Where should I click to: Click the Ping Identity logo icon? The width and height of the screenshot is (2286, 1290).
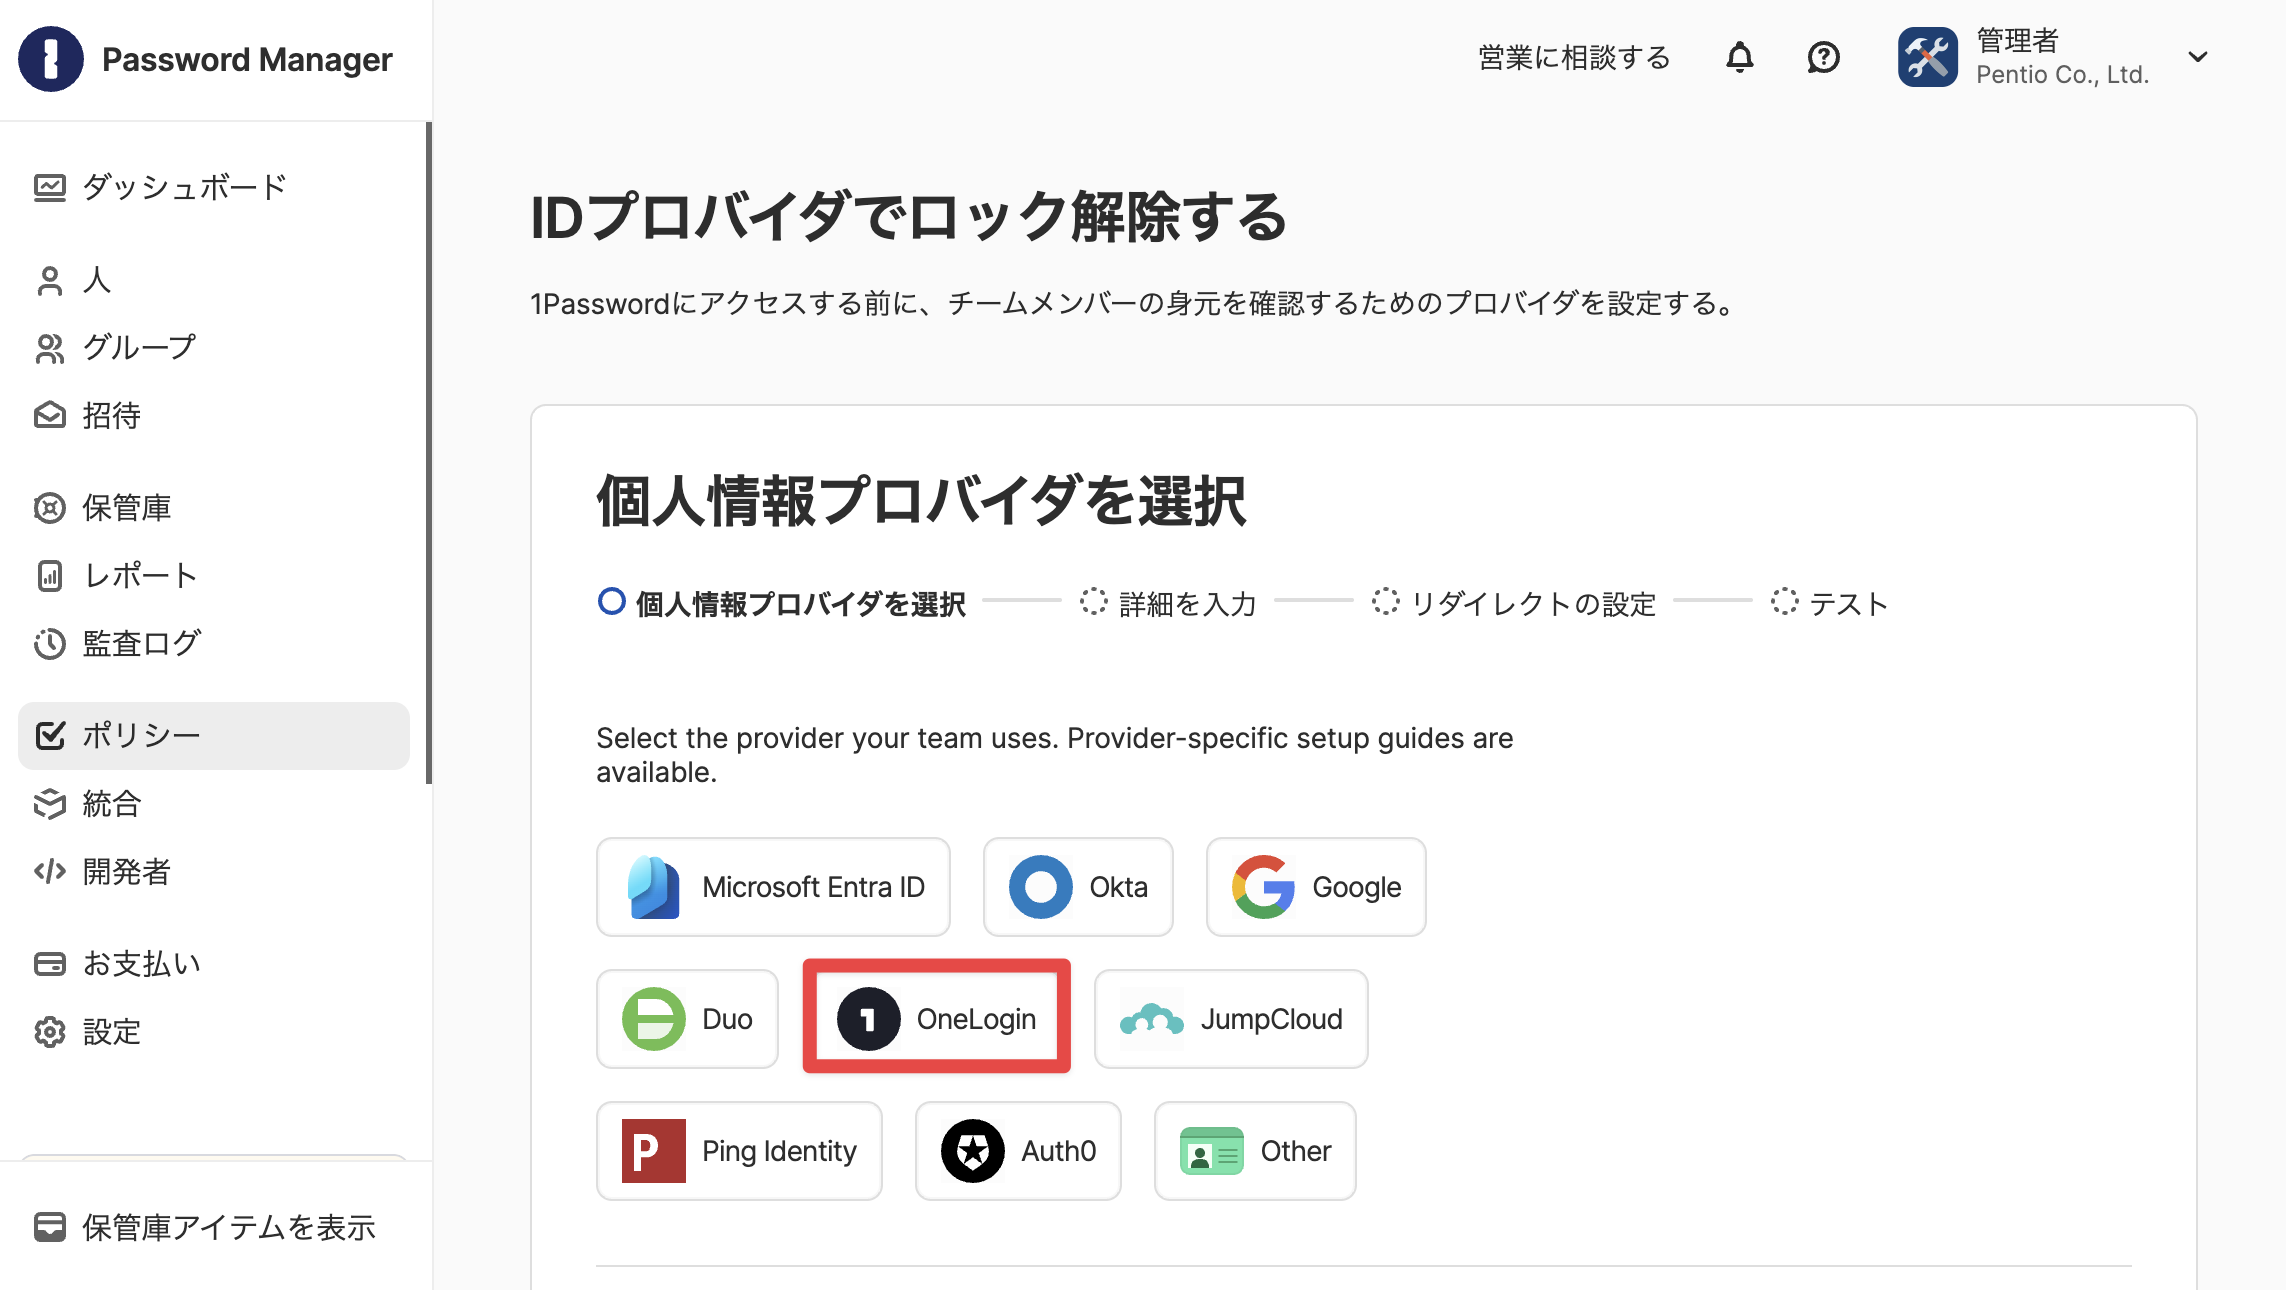coord(654,1151)
